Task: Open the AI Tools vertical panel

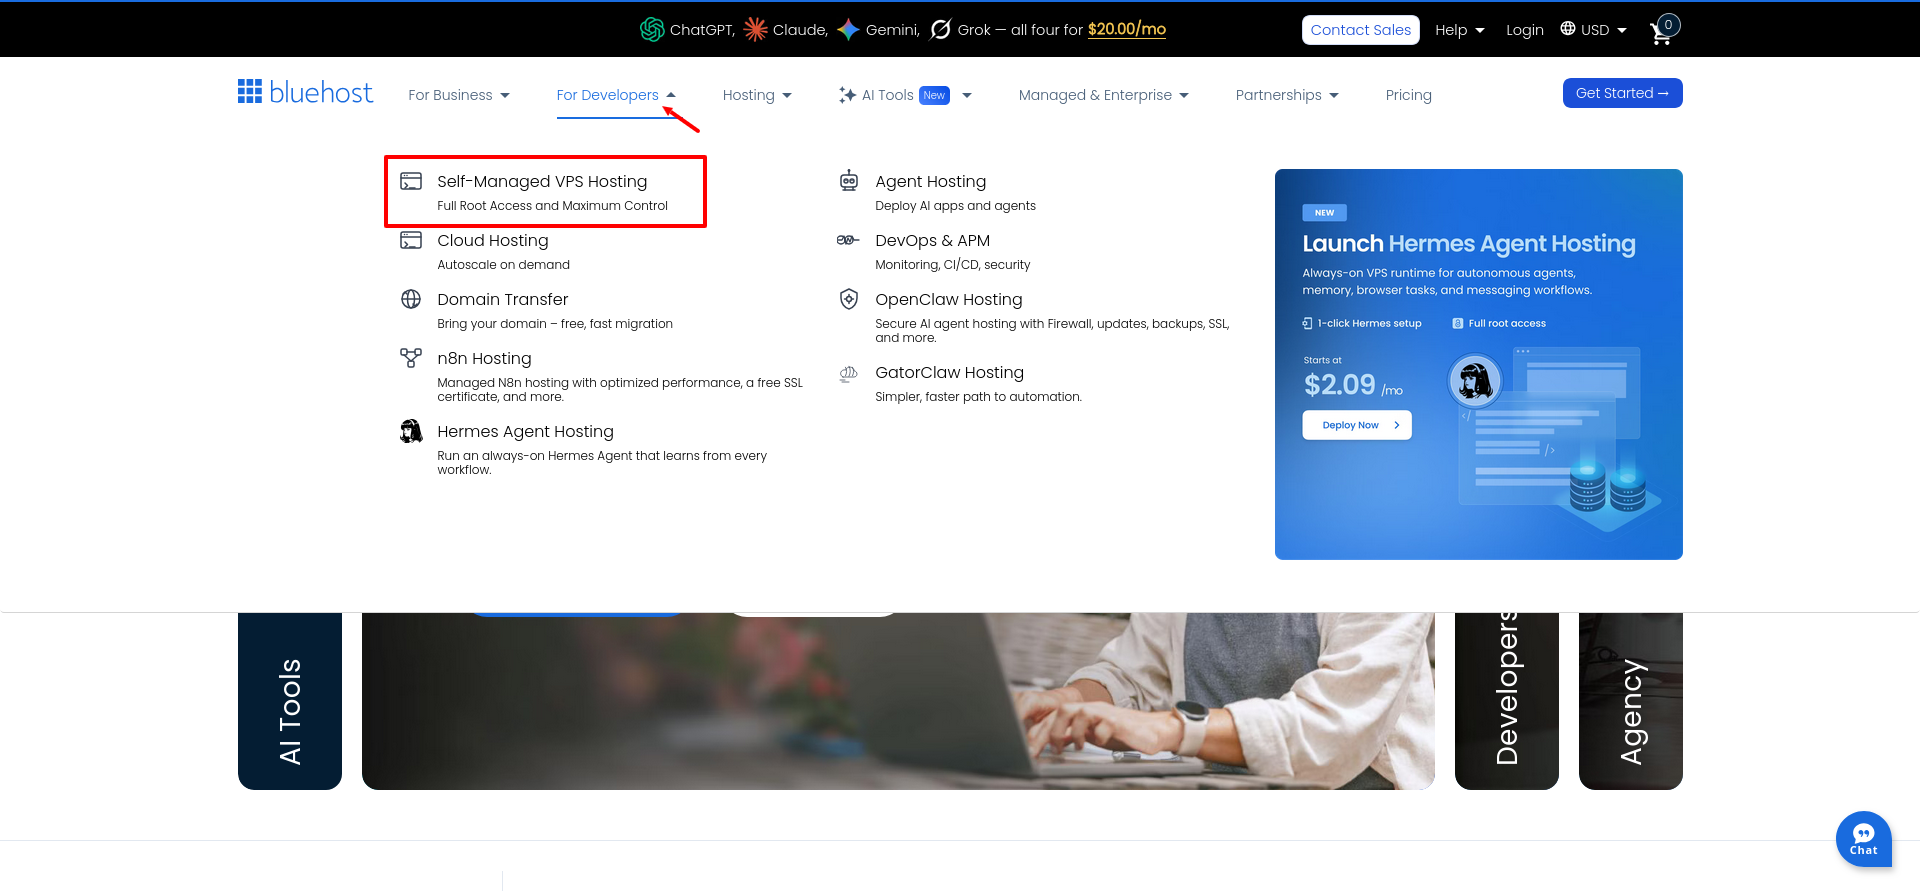Action: tap(290, 701)
